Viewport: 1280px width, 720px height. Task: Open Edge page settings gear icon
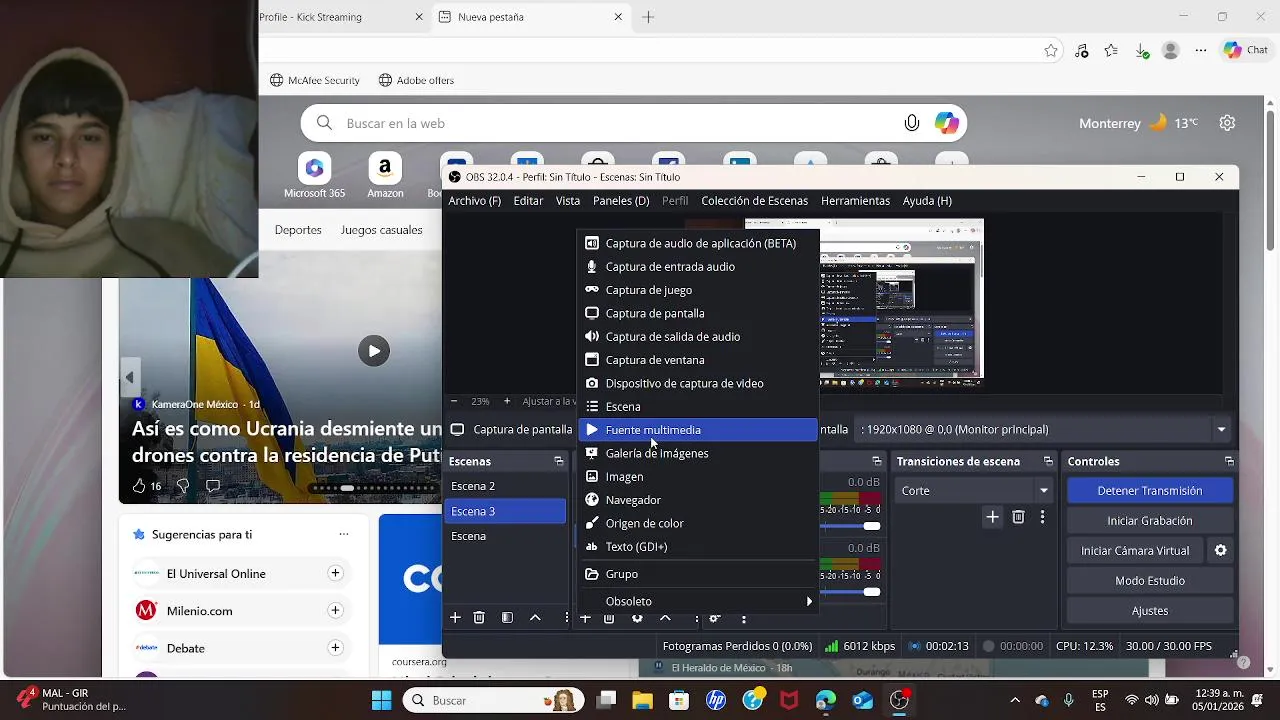point(1227,123)
